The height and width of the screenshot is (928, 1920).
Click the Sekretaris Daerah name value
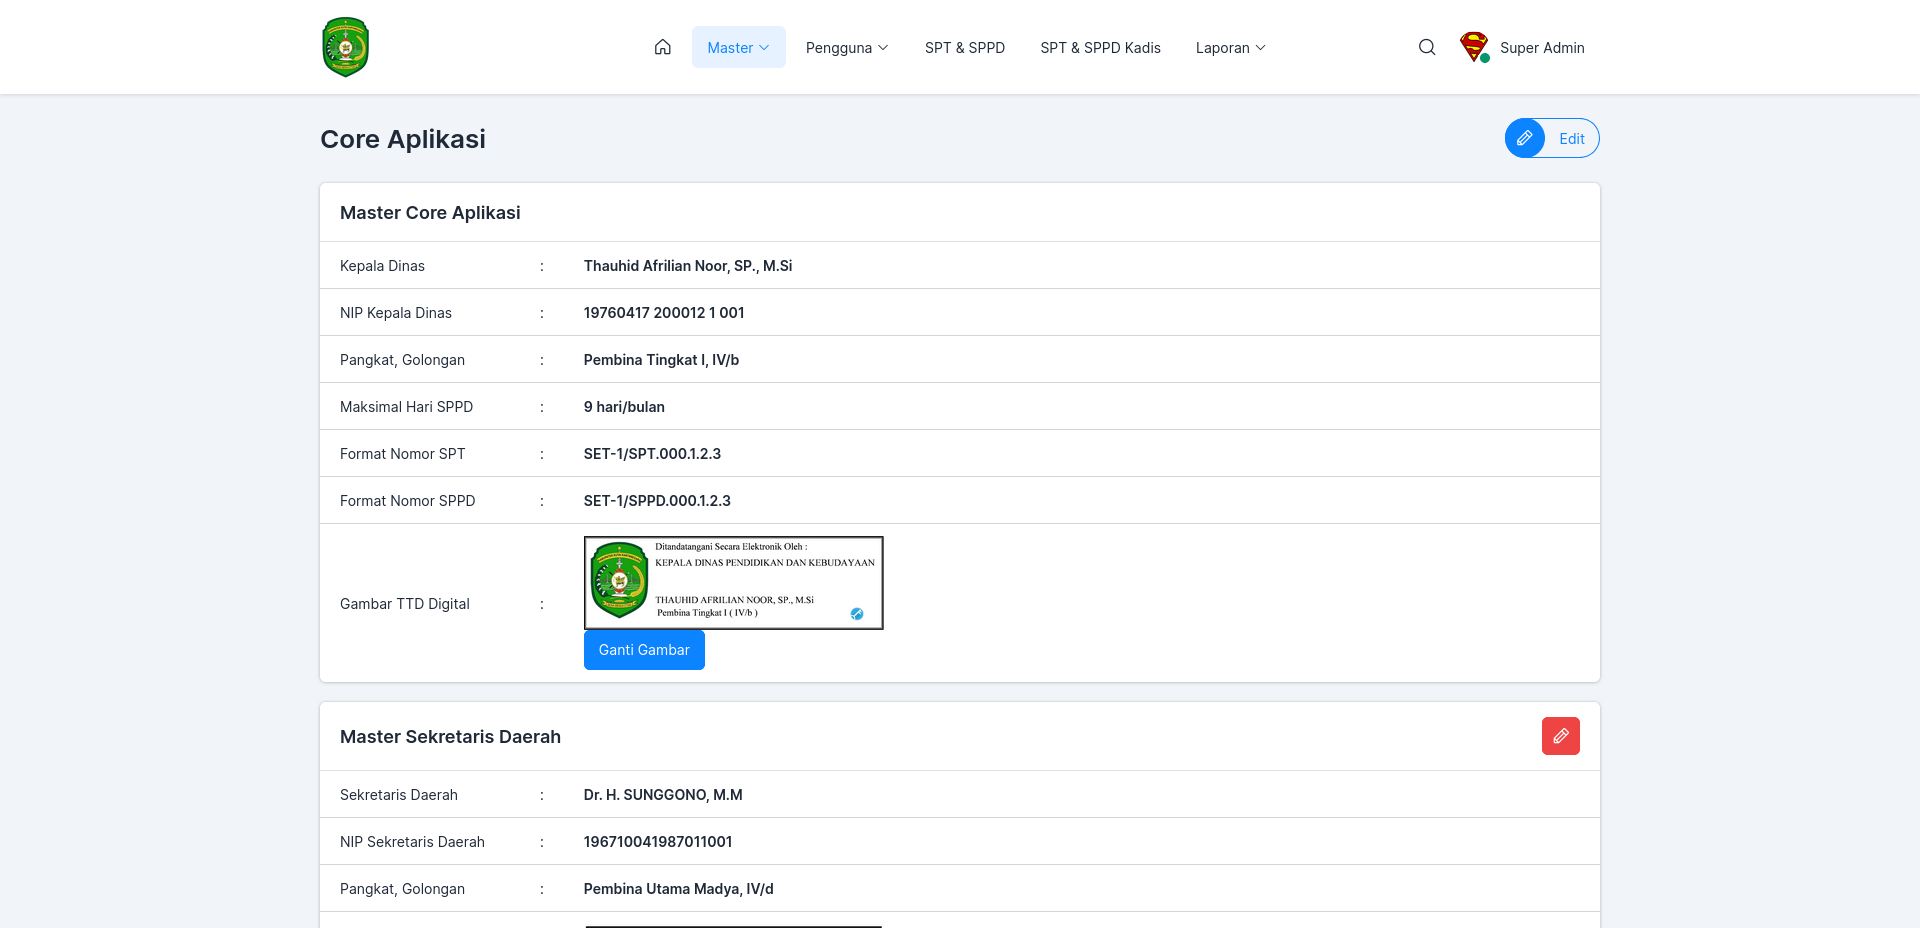click(663, 794)
